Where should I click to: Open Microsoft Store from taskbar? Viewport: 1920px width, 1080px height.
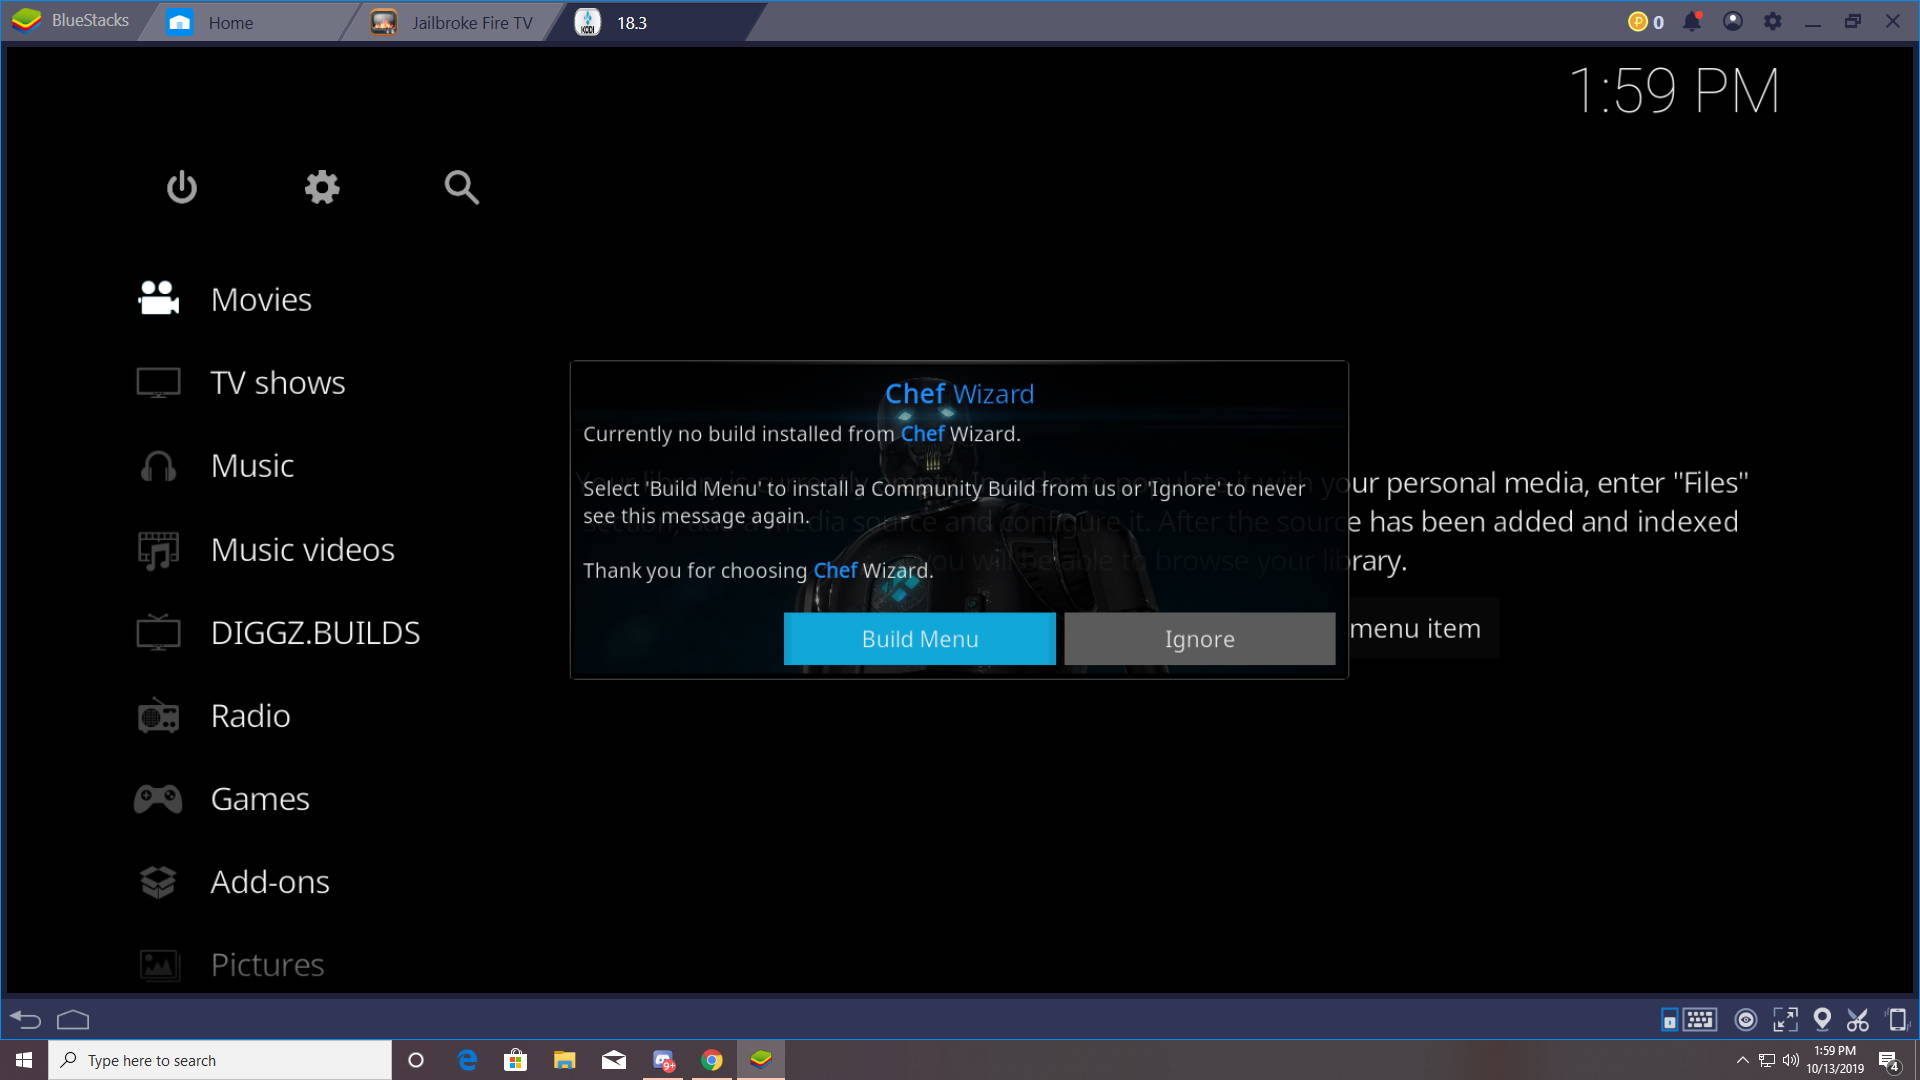click(x=515, y=1060)
